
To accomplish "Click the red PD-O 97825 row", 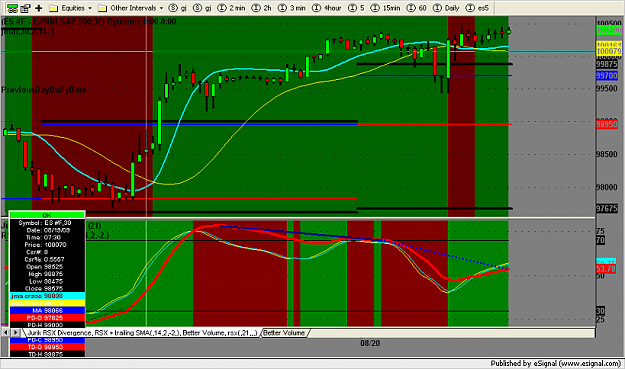I will click(47, 318).
